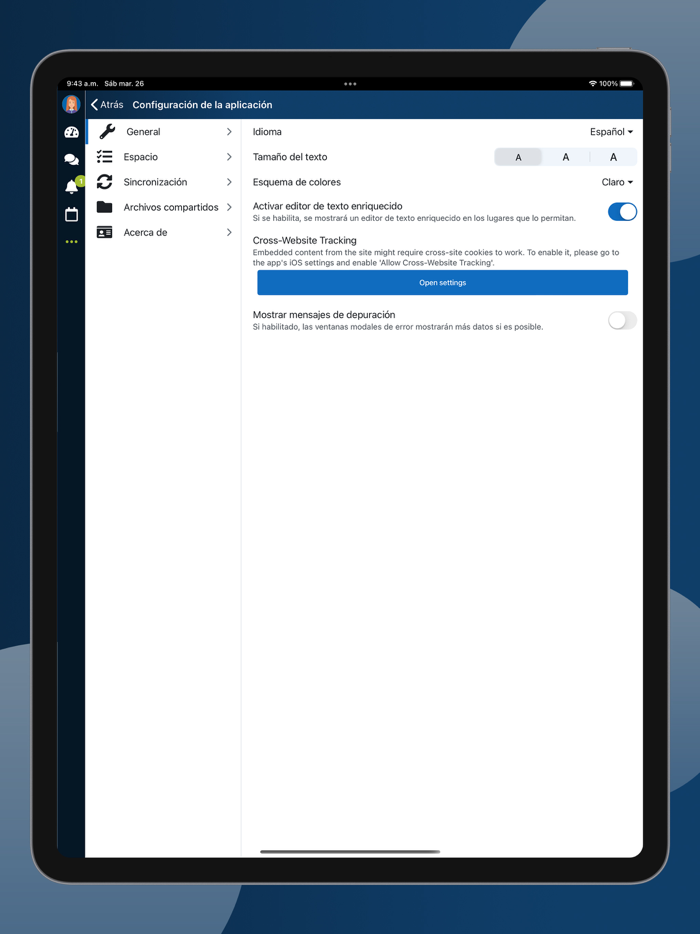Expand the Acerca de chevron
700x934 pixels.
click(229, 232)
